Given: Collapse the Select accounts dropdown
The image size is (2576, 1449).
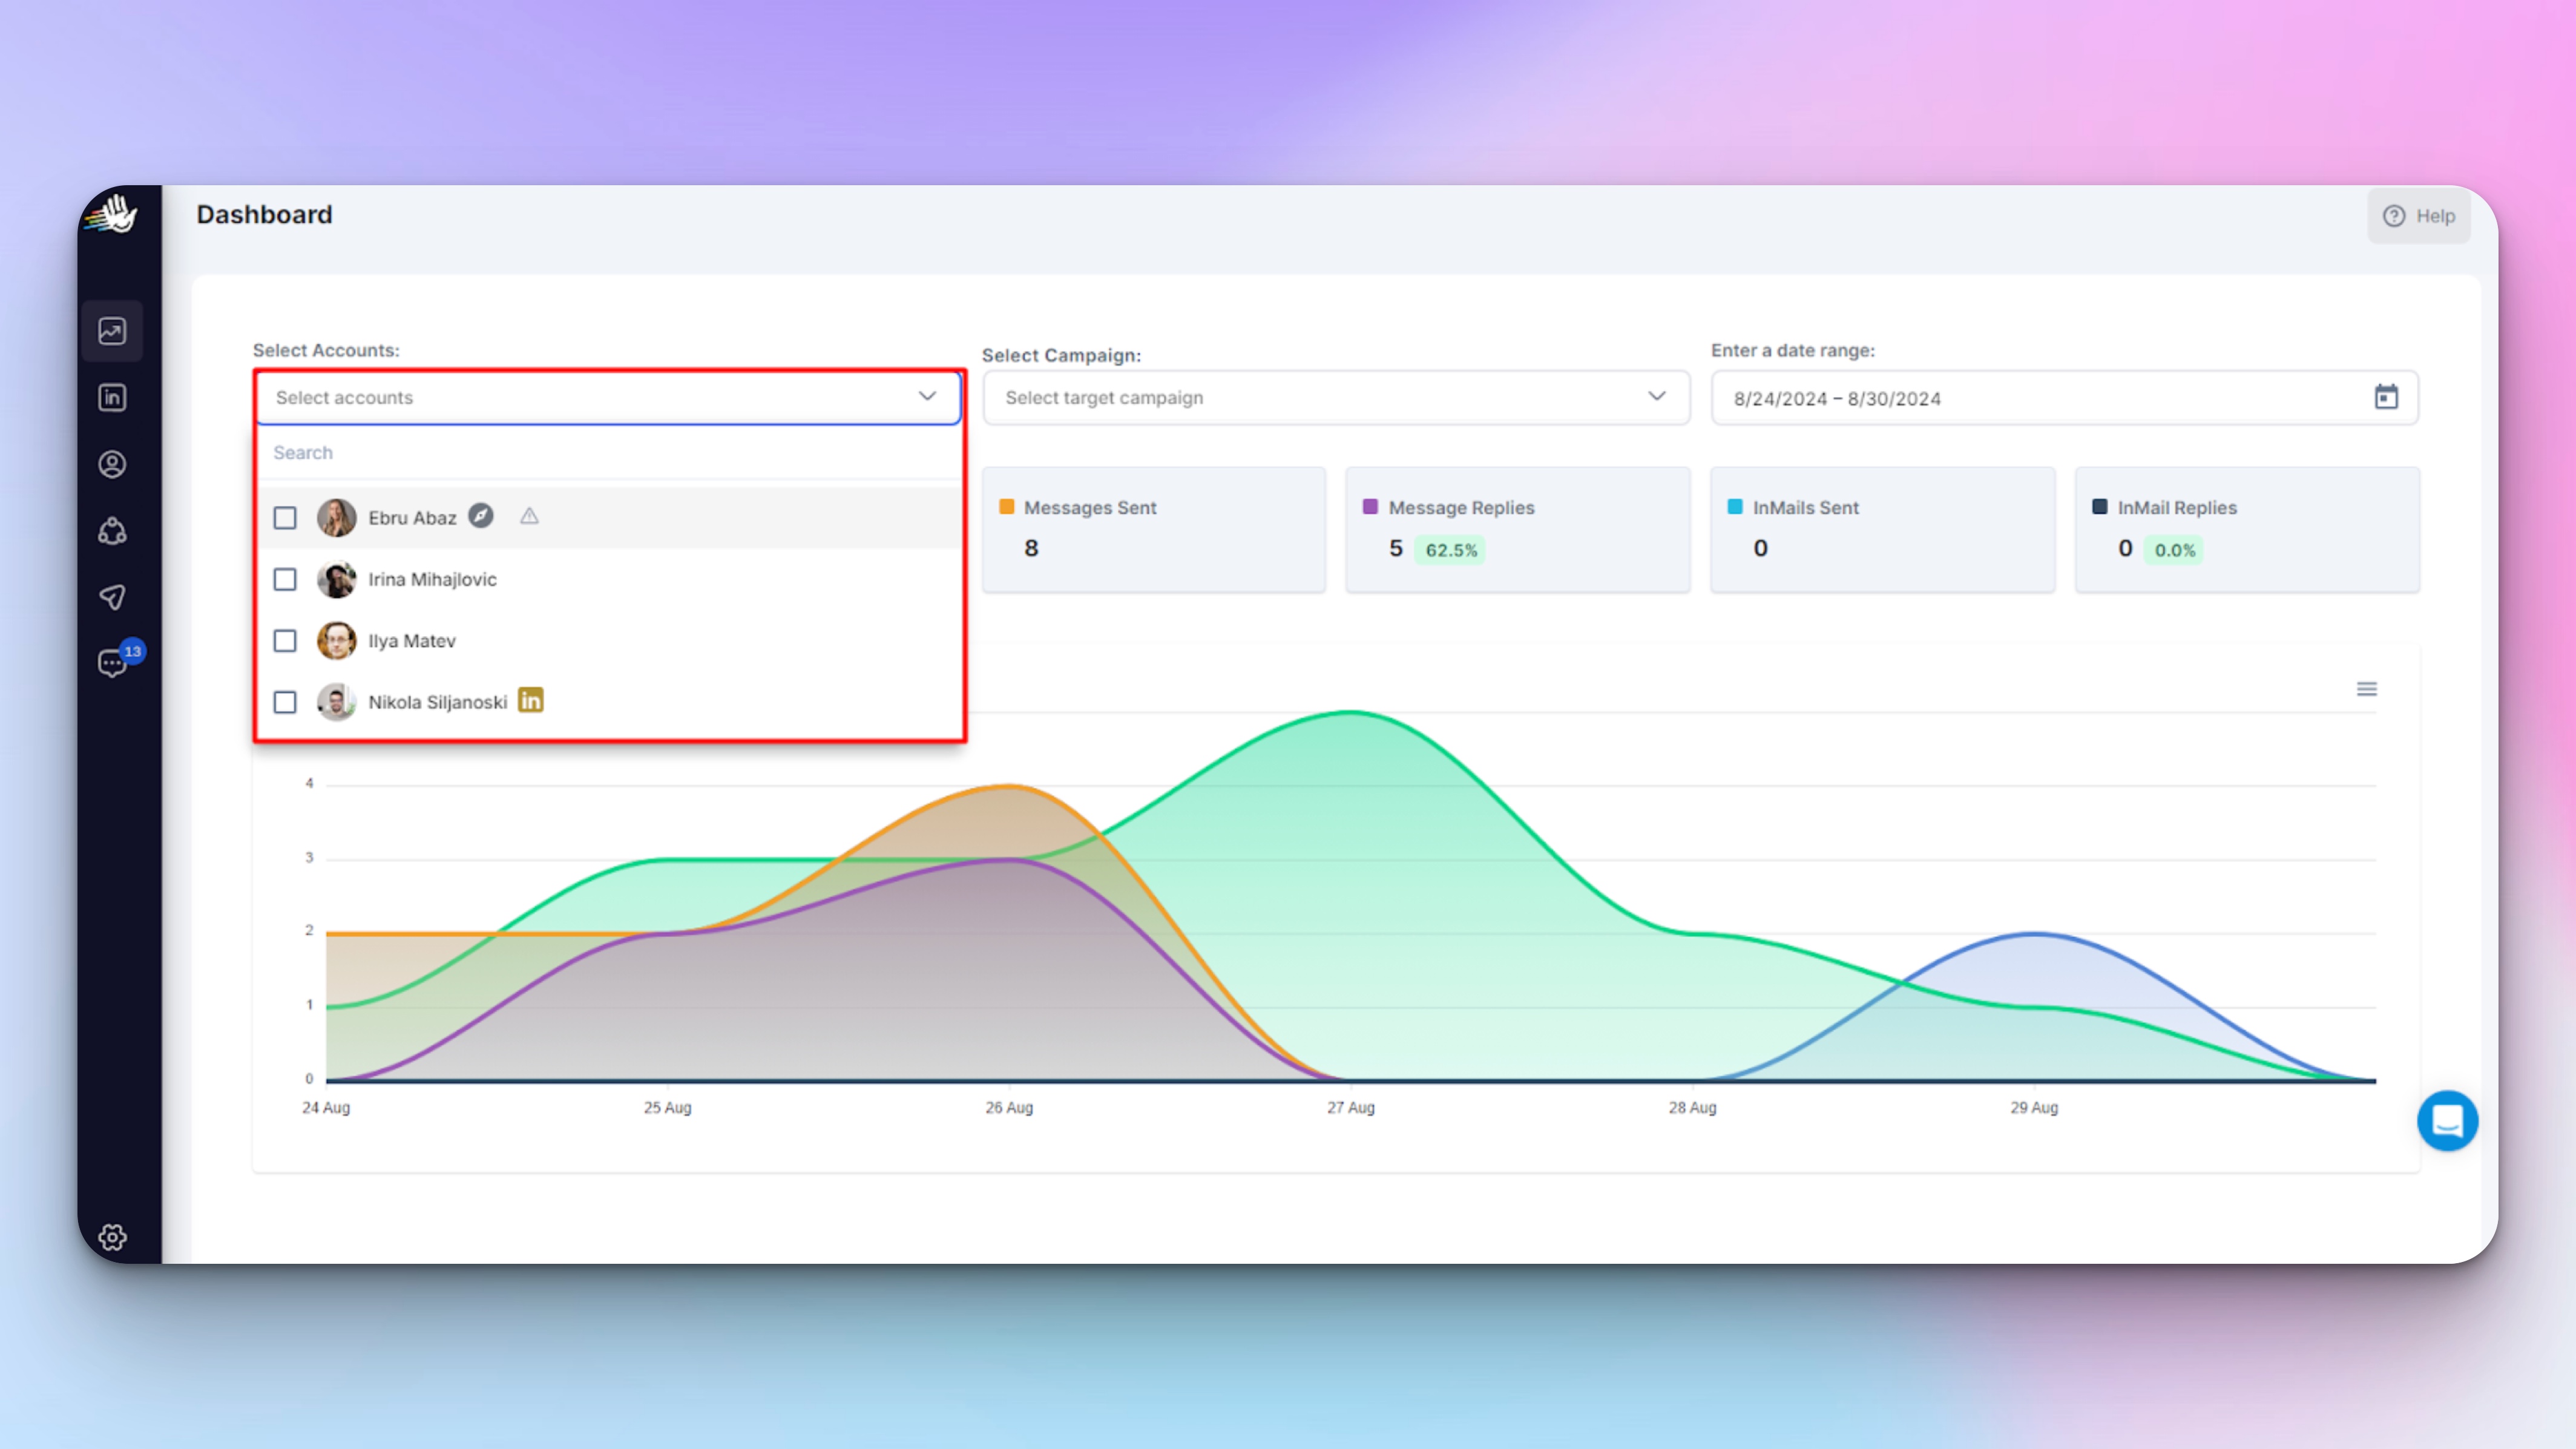Looking at the screenshot, I should click(x=927, y=397).
